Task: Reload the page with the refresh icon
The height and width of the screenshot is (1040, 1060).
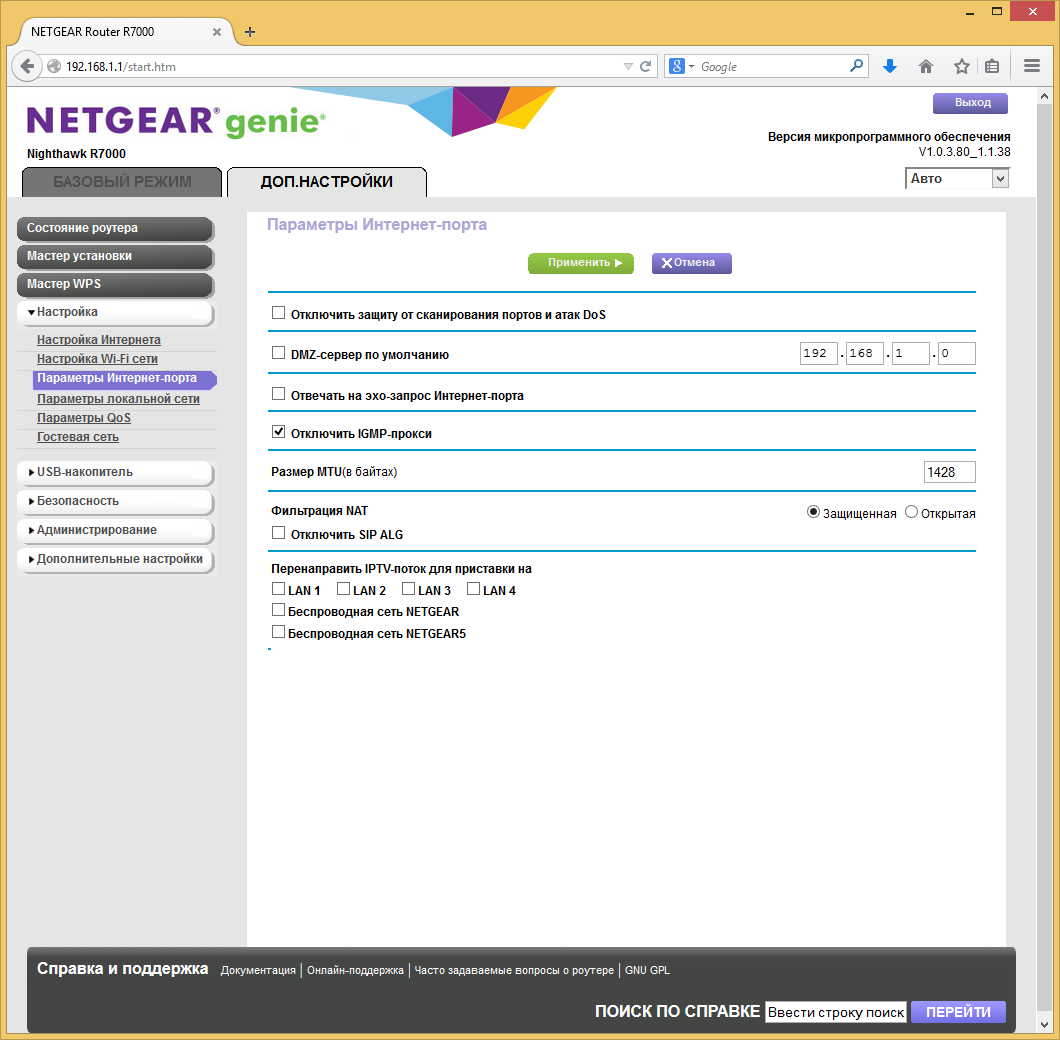Action: pyautogui.click(x=646, y=66)
